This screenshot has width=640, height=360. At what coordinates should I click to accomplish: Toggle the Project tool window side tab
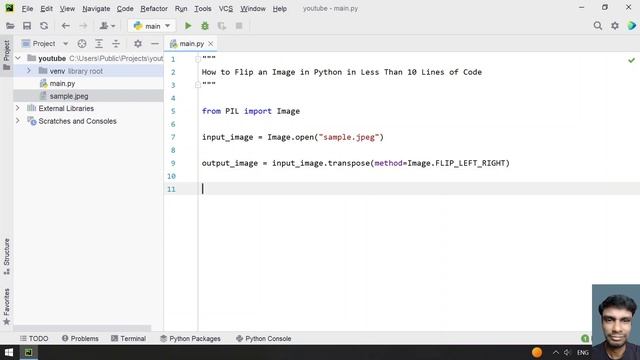click(x=7, y=55)
